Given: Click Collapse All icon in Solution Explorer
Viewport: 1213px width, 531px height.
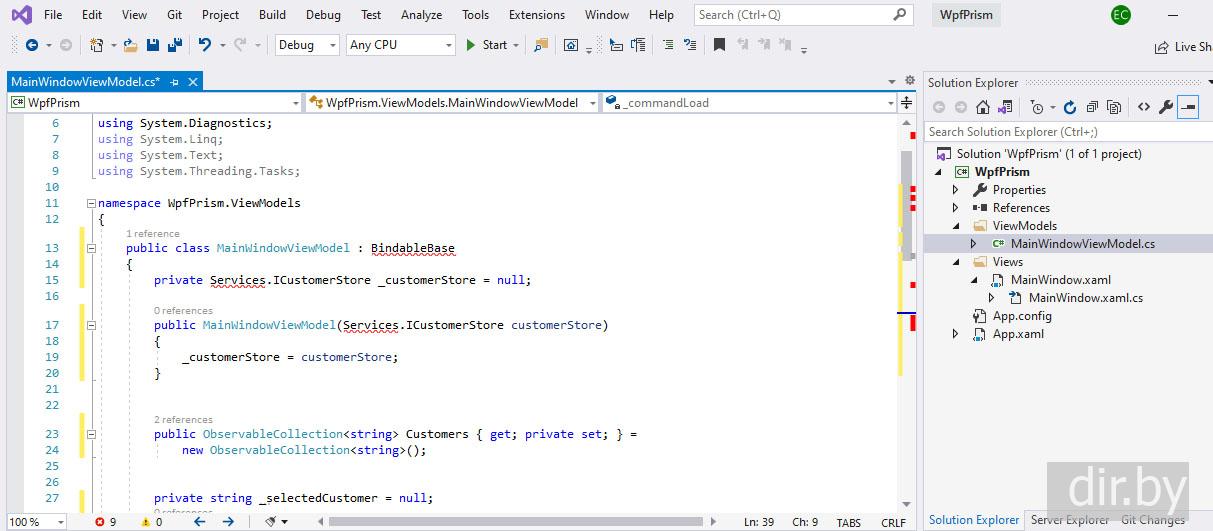Looking at the screenshot, I should pos(1092,108).
